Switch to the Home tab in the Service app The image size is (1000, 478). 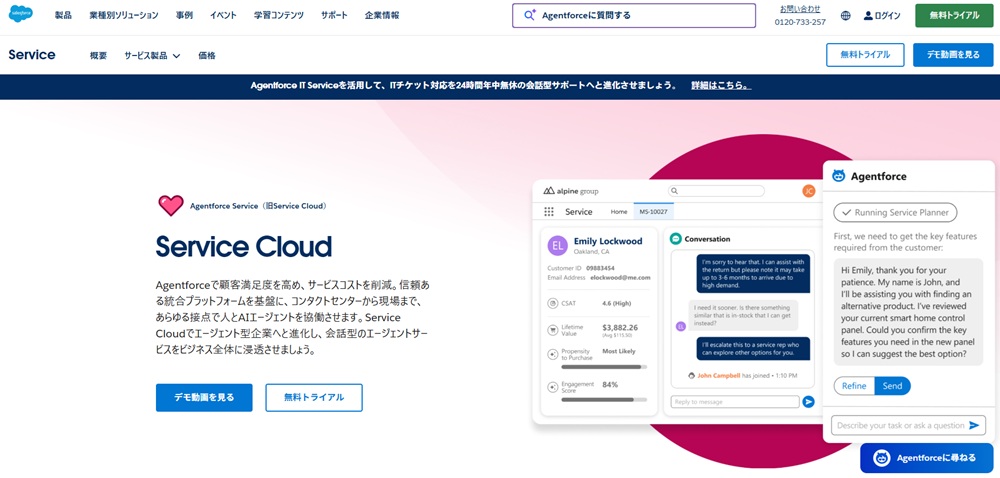(x=619, y=212)
